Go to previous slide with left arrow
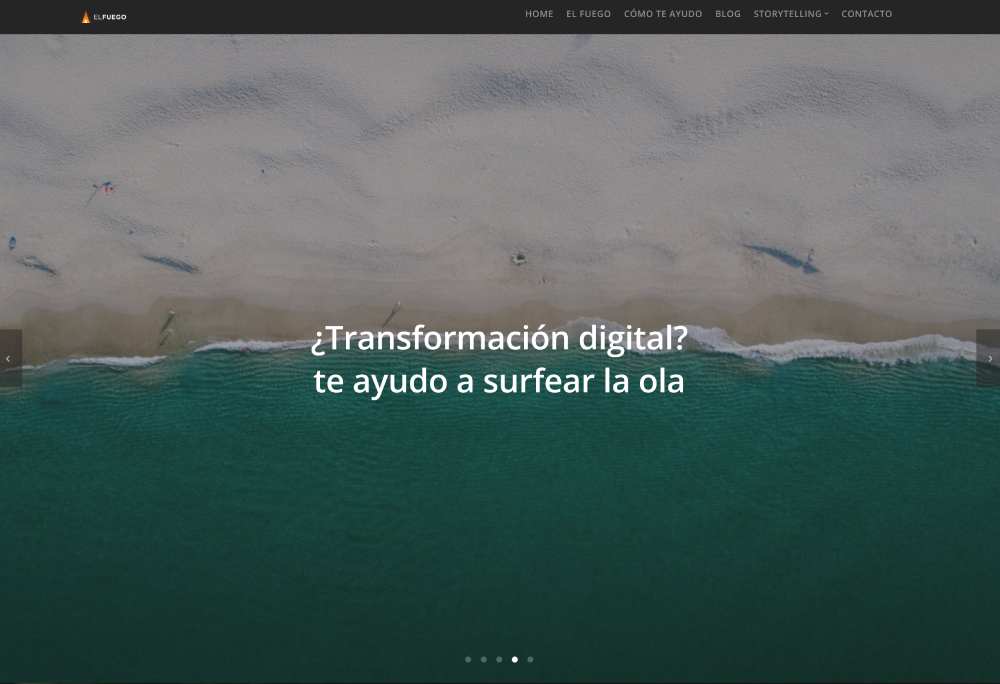The width and height of the screenshot is (1000, 684). [x=10, y=358]
